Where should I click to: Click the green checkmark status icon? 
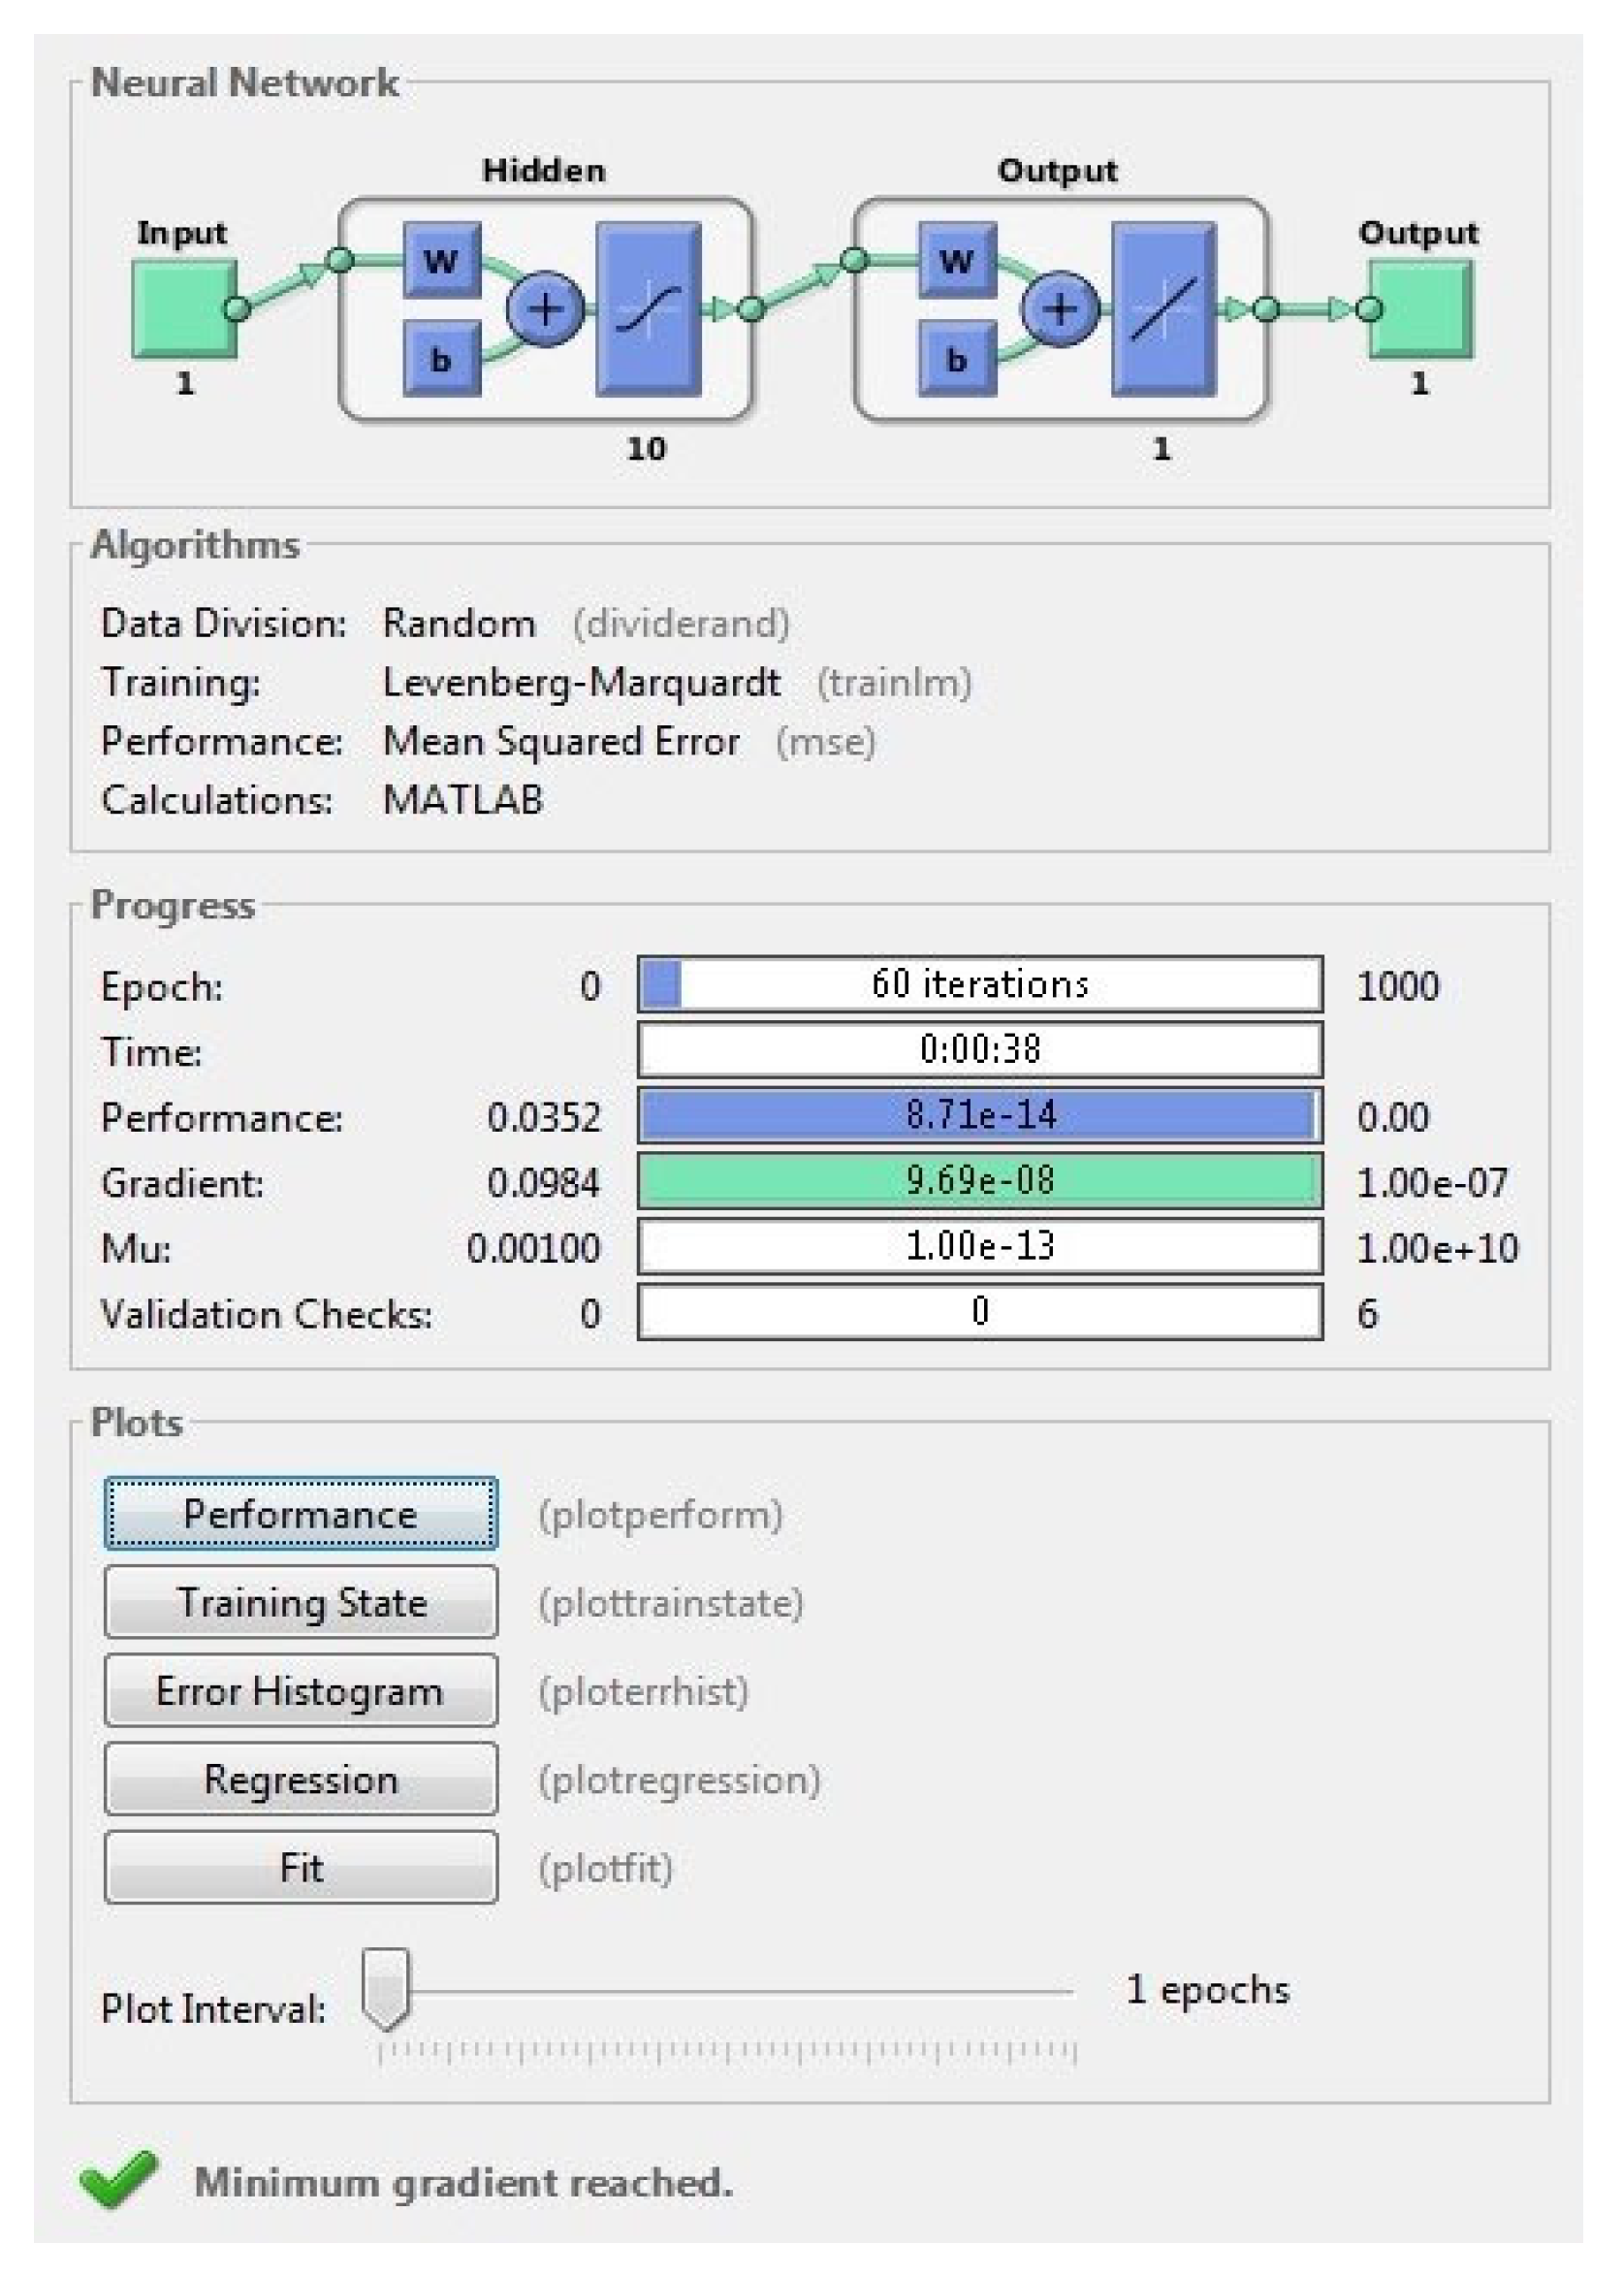118,2179
